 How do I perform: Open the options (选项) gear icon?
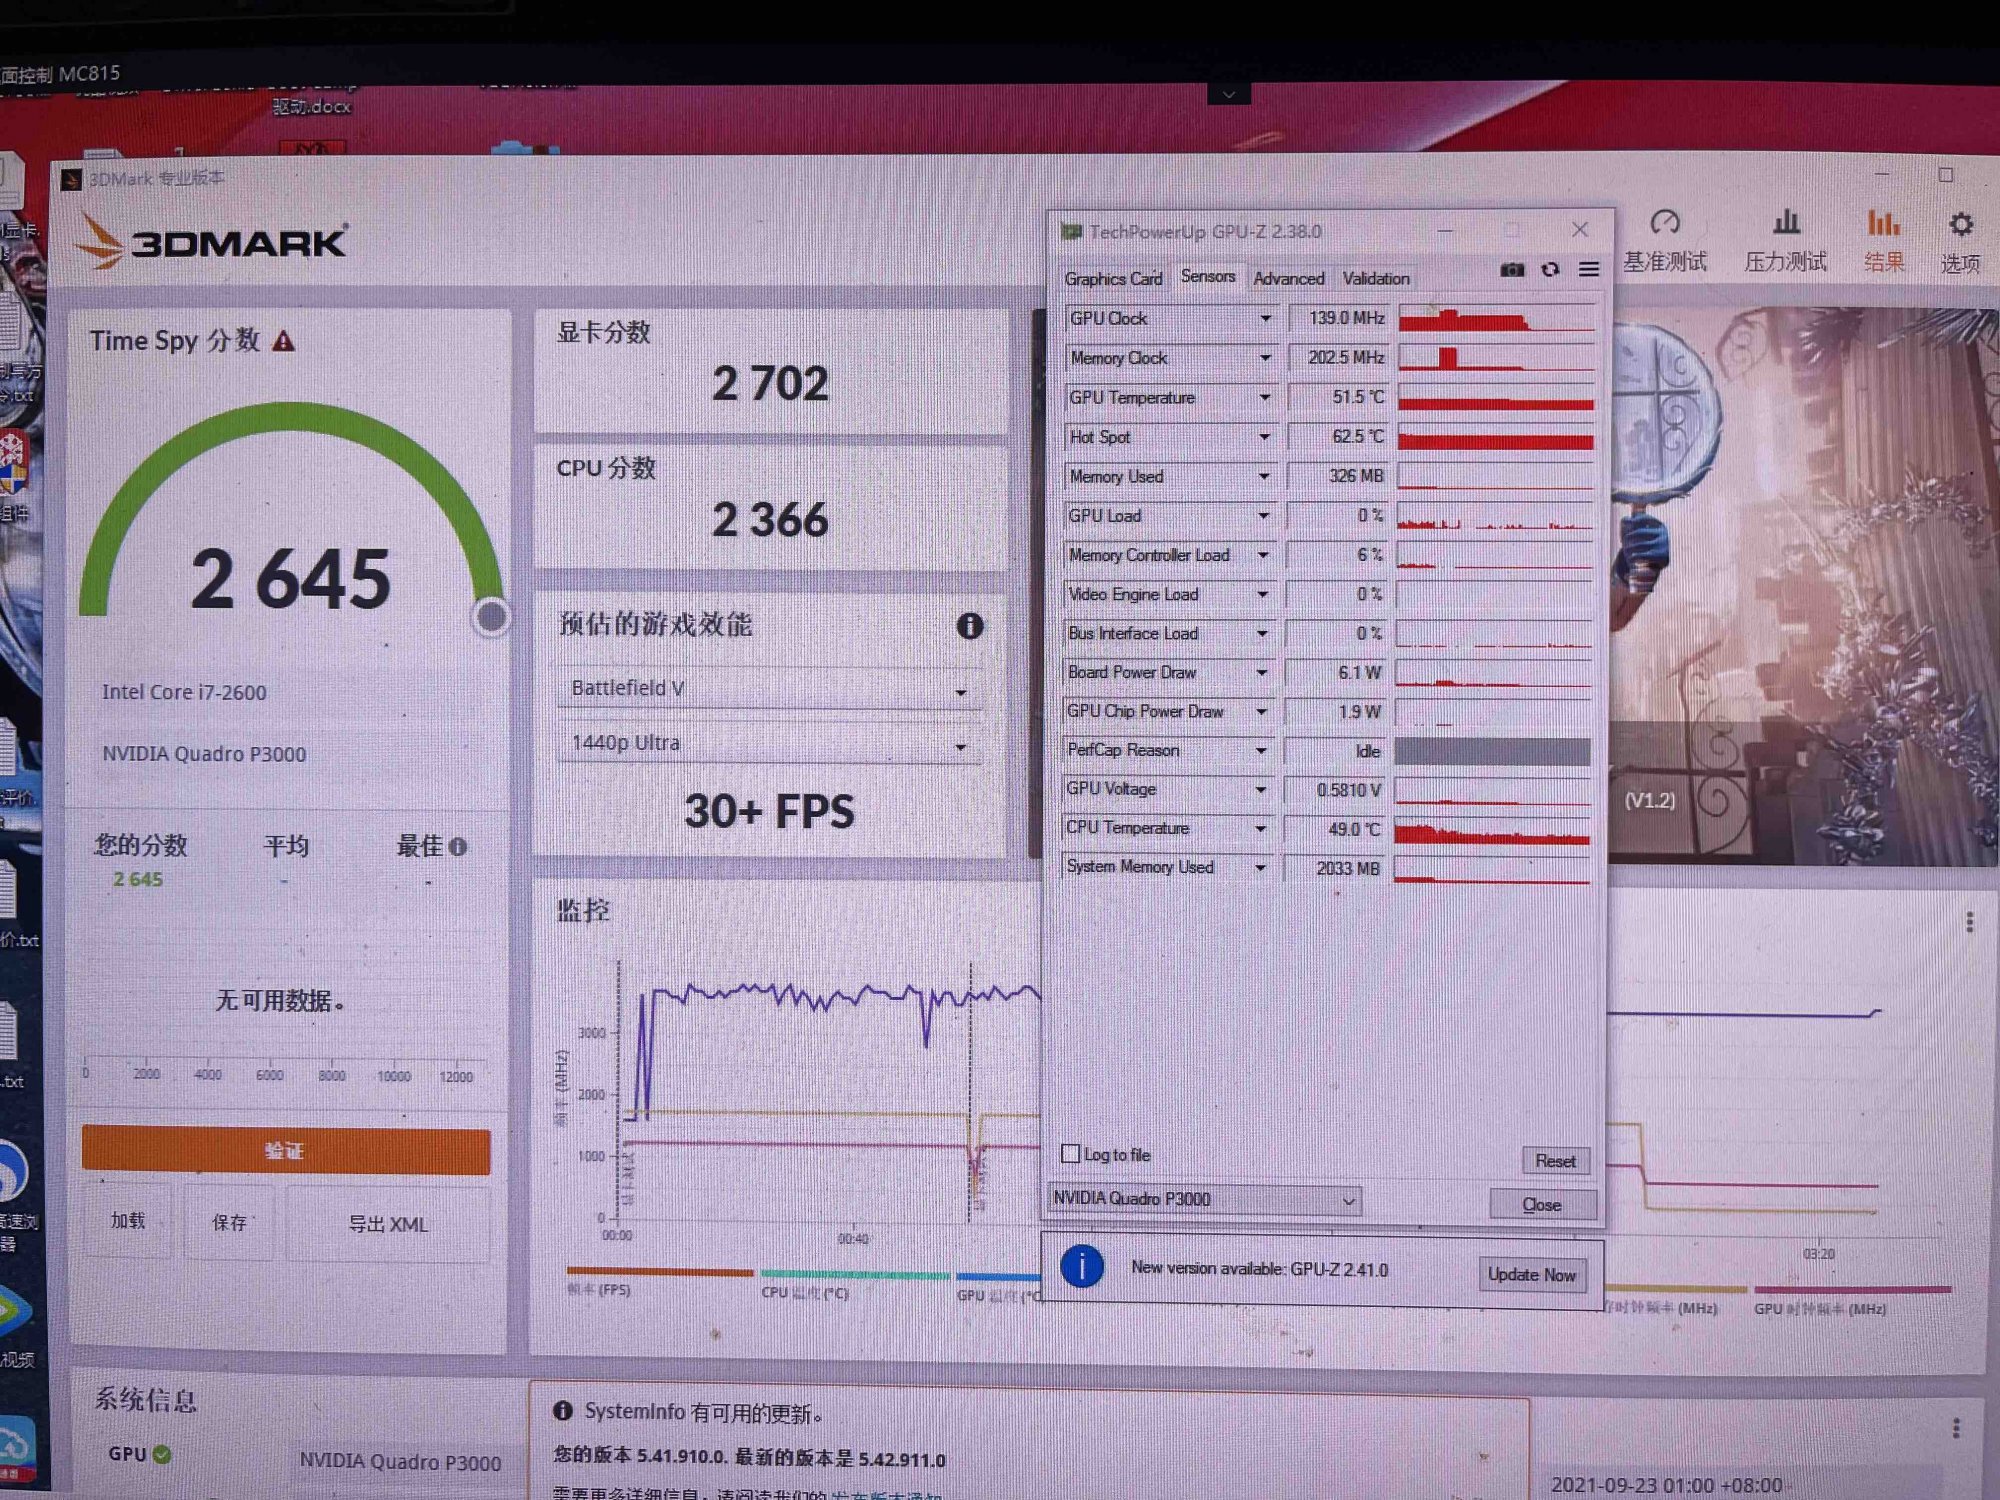click(1960, 224)
